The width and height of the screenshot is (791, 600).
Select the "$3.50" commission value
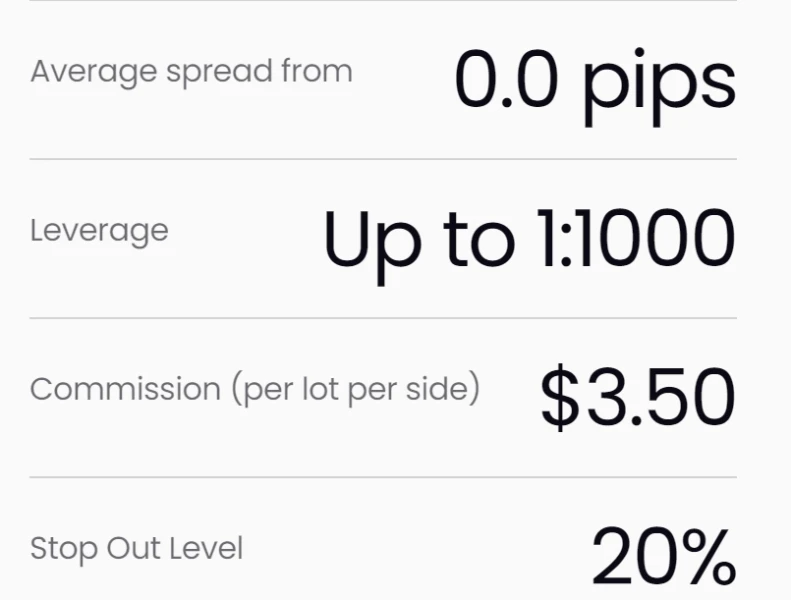click(x=637, y=399)
